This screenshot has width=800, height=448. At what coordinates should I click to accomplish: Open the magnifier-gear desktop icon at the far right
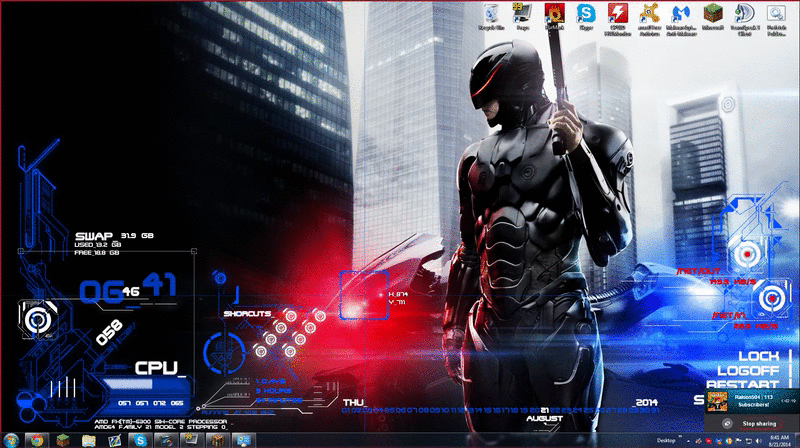[777, 20]
